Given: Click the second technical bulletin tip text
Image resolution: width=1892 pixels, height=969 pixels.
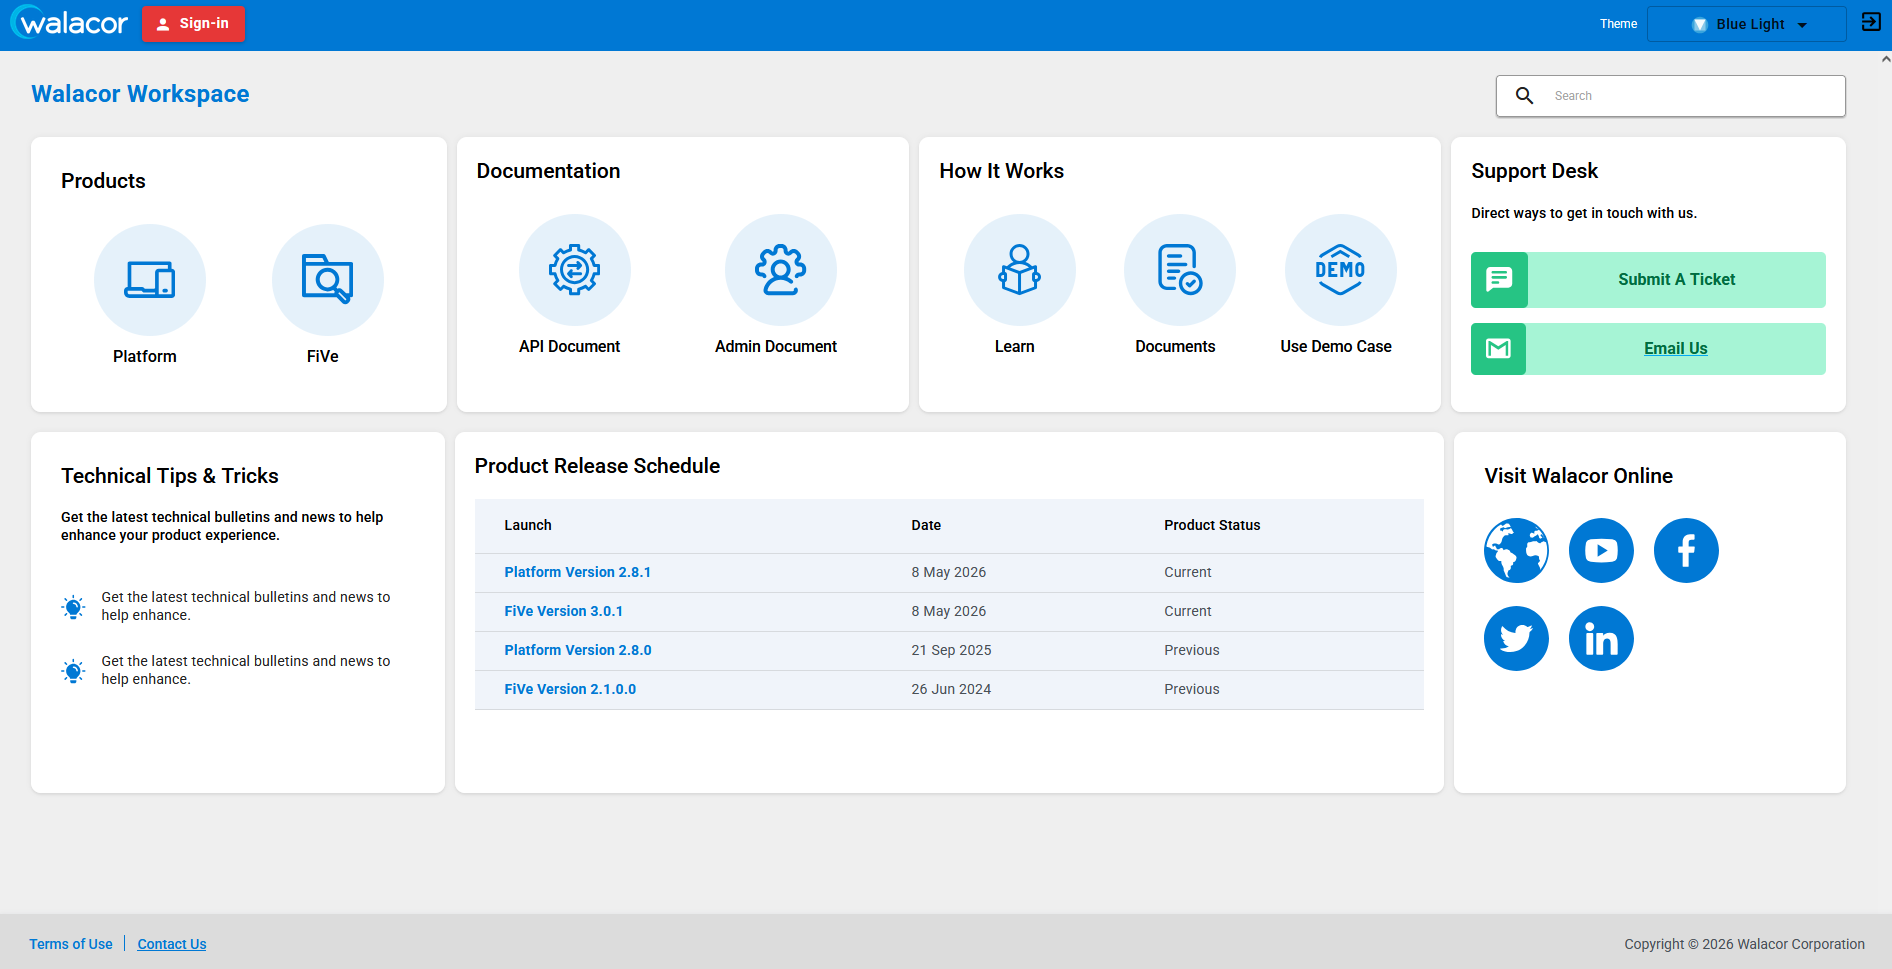Looking at the screenshot, I should 246,671.
